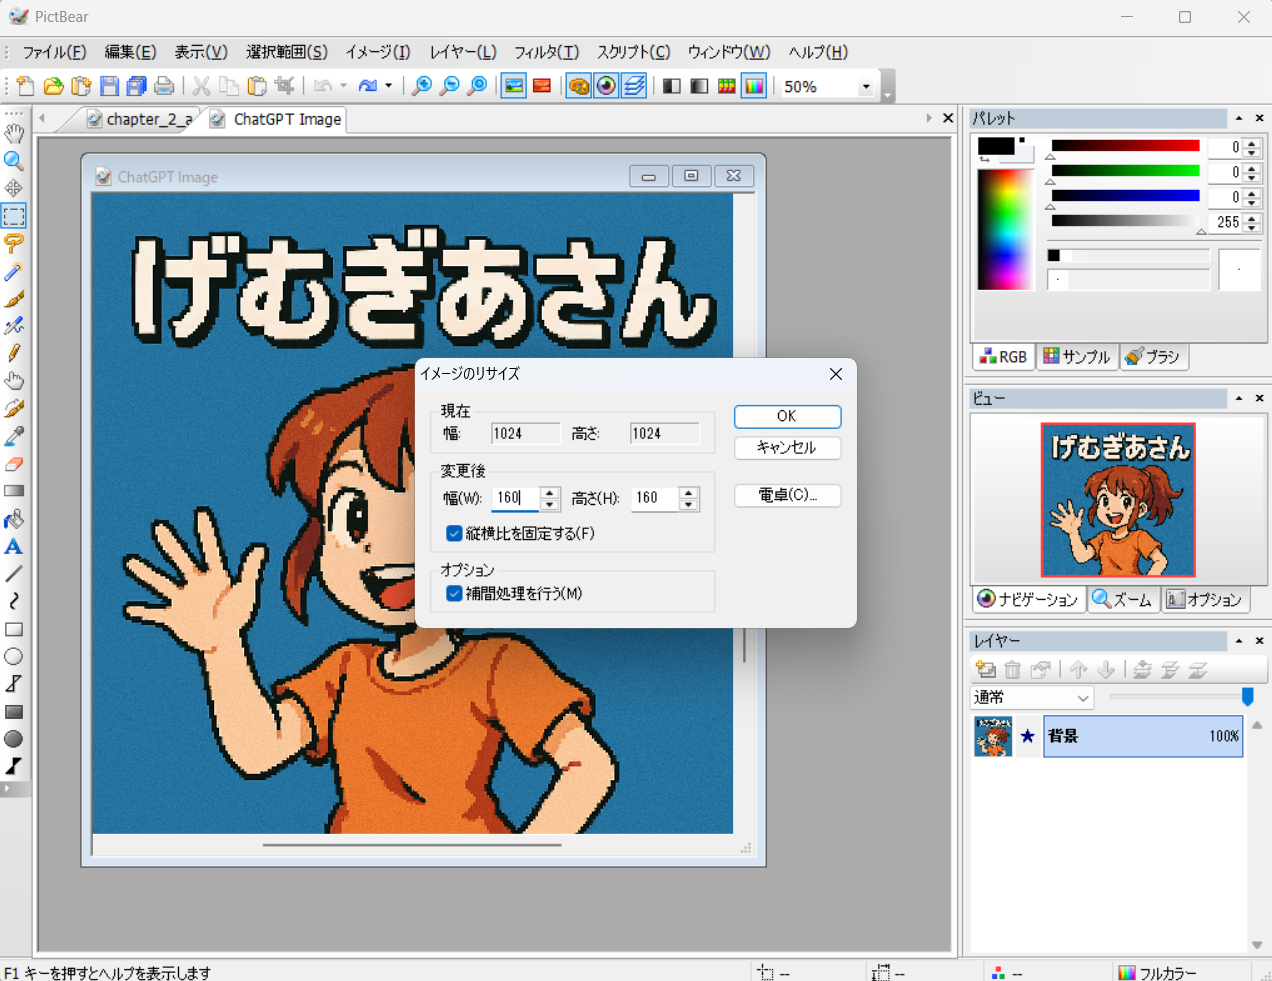Screen dimensions: 1272x981
Task: Open the redo history dropdown arrow
Action: point(389,87)
